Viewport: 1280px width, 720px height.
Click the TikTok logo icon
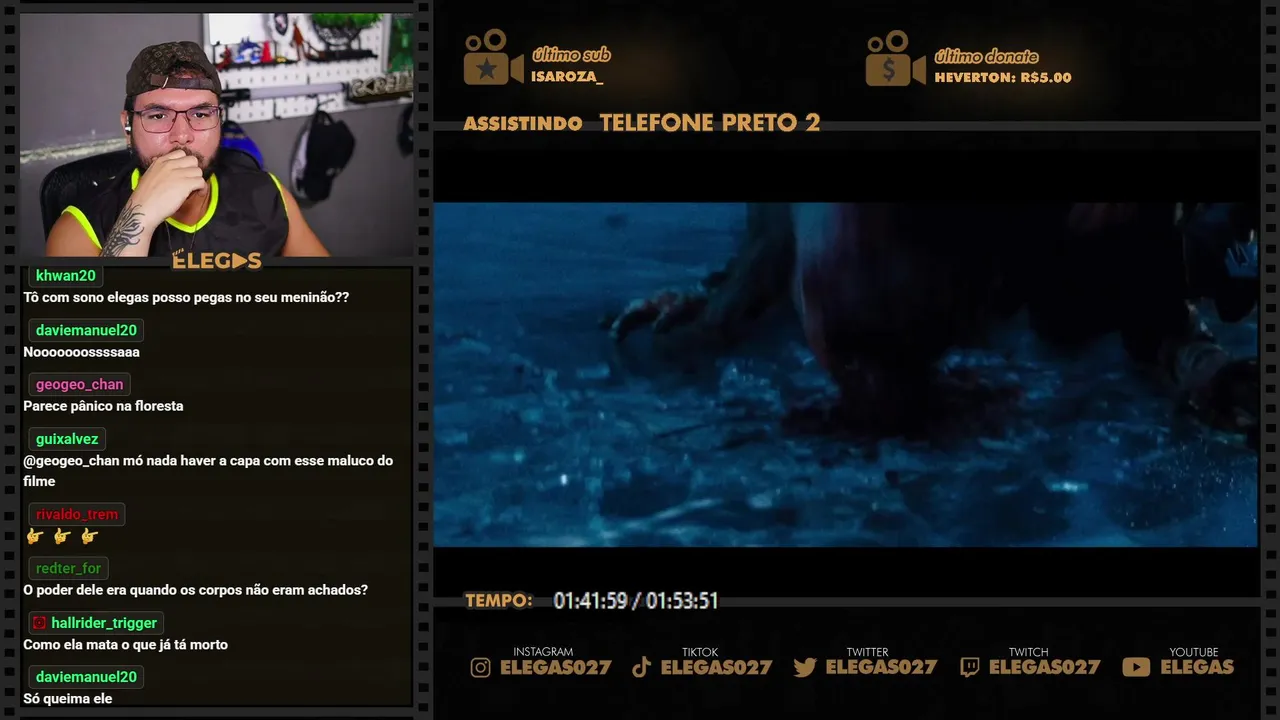pos(642,667)
